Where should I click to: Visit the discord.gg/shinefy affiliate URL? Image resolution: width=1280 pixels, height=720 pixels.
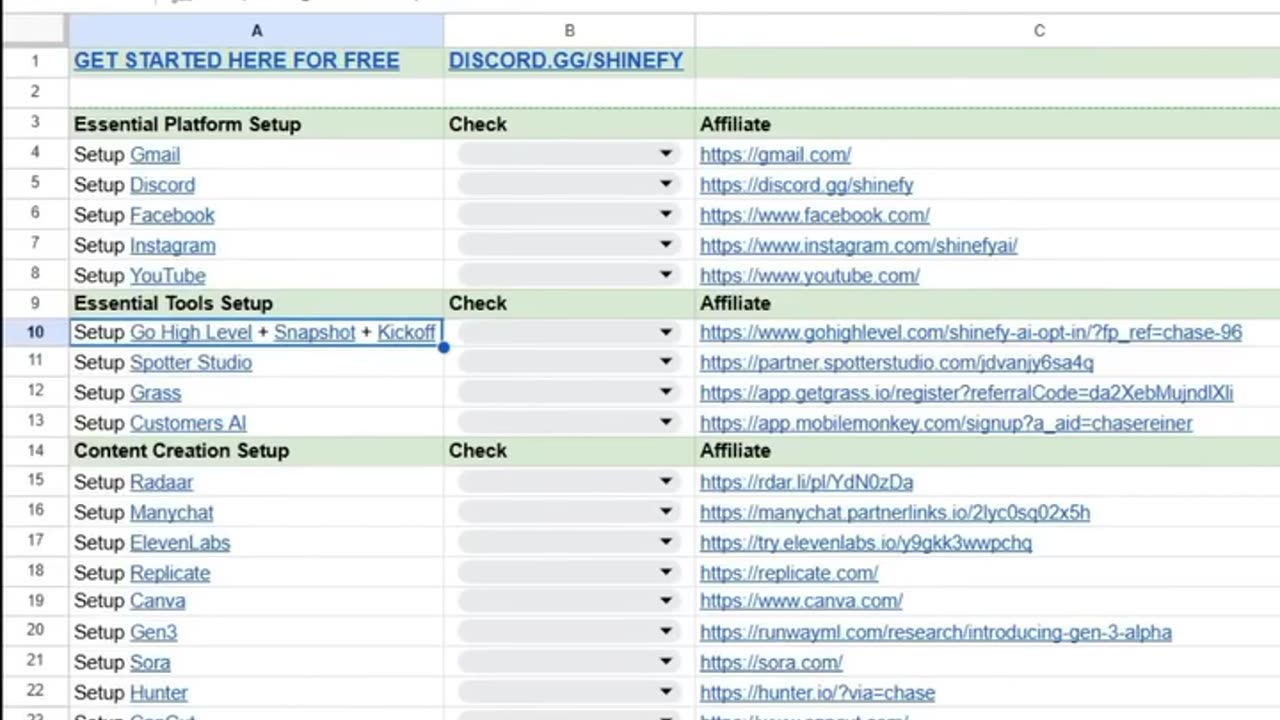(806, 185)
